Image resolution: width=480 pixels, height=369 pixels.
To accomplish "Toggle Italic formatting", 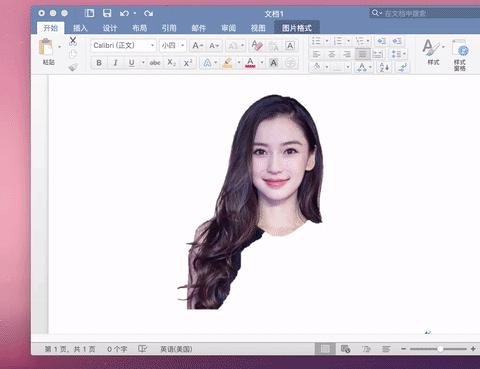I will pos(115,63).
